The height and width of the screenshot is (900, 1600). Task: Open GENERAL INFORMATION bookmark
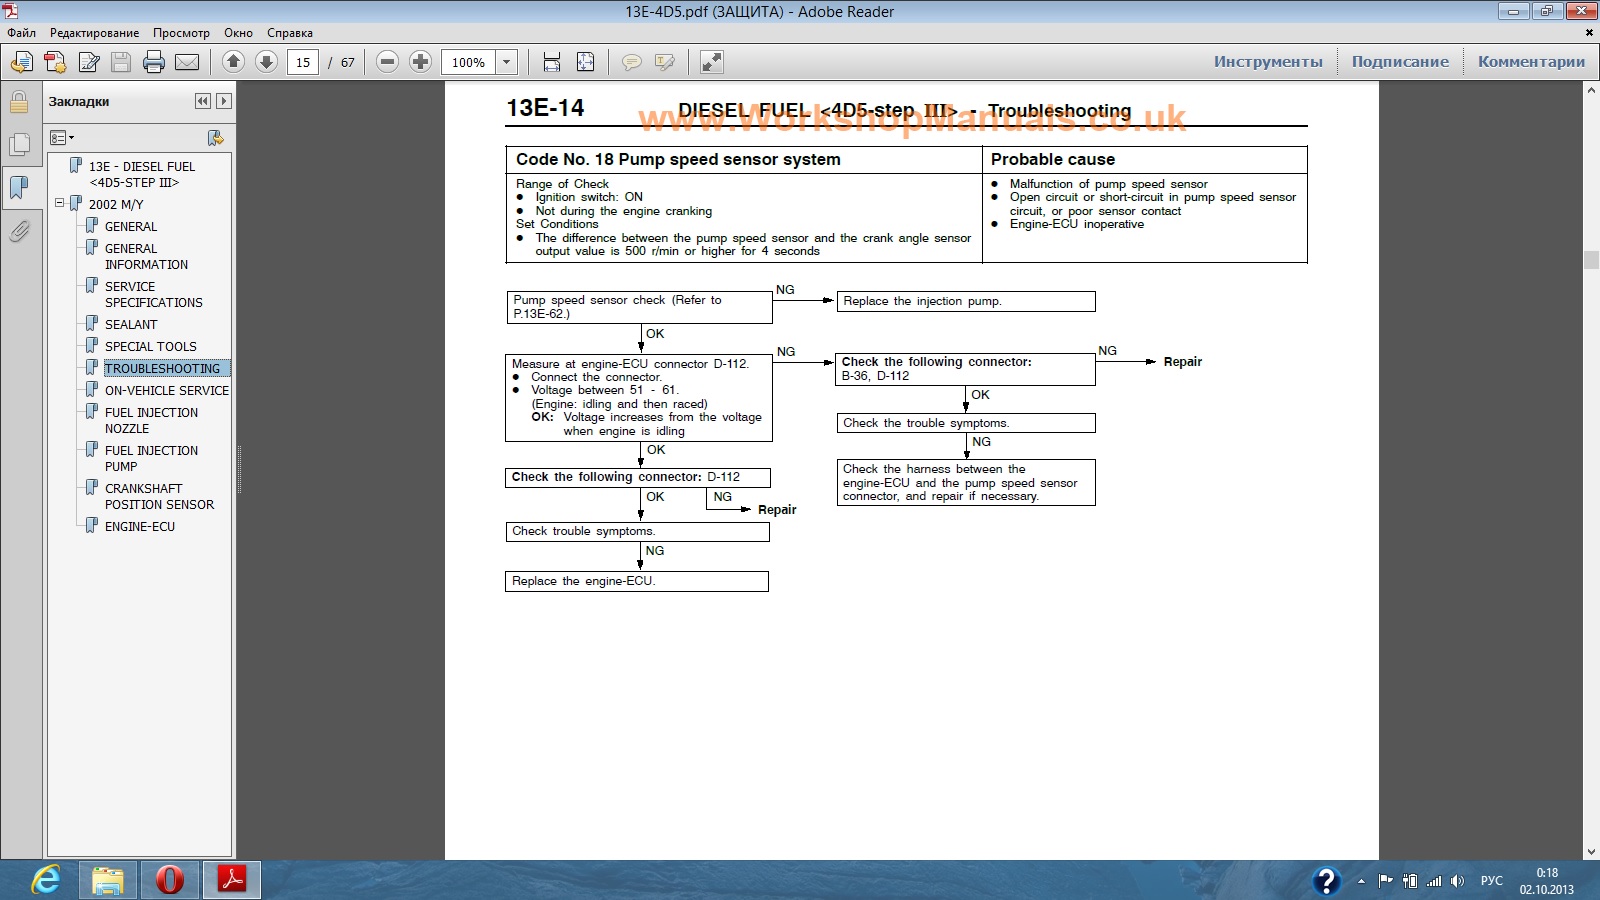coord(146,257)
